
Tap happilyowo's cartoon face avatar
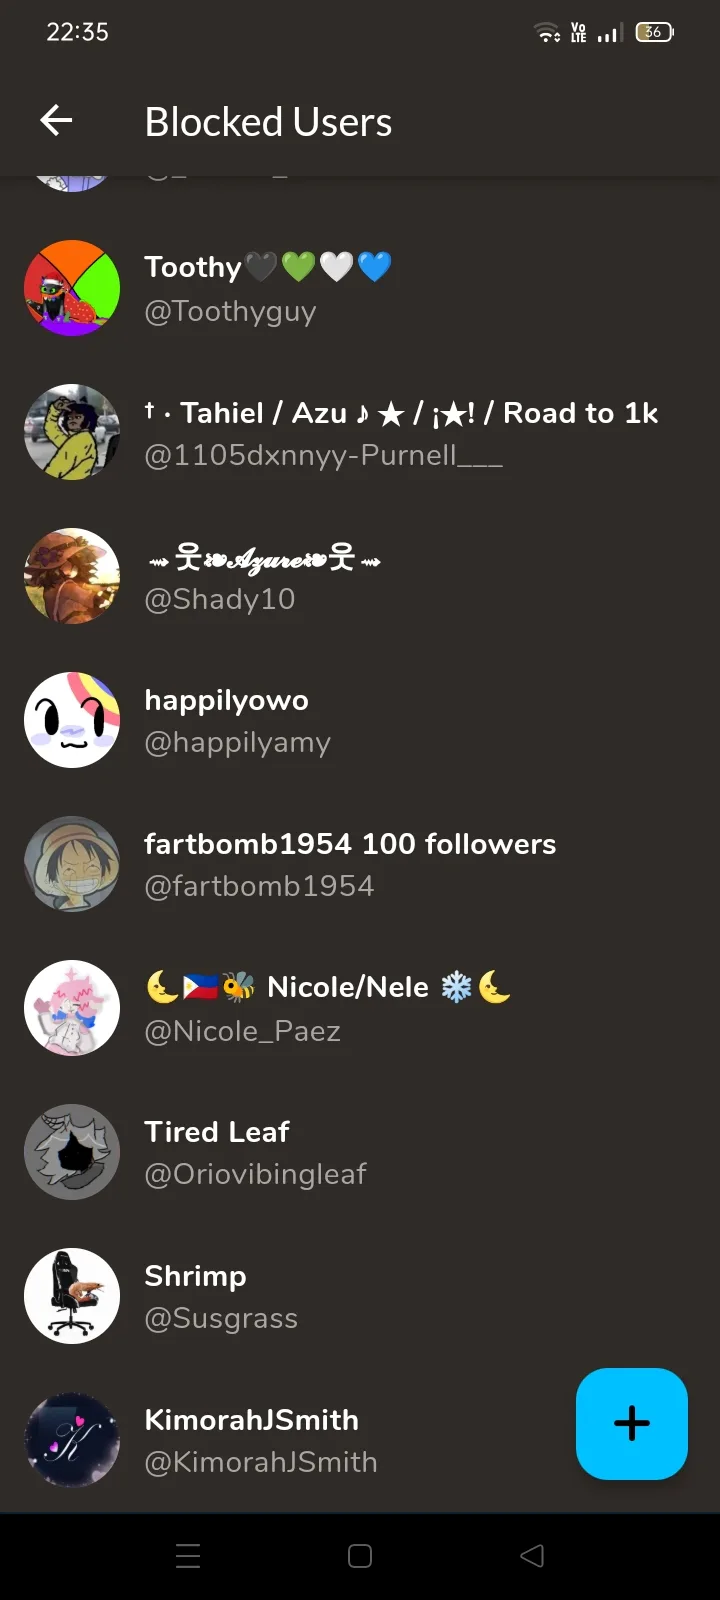click(72, 720)
